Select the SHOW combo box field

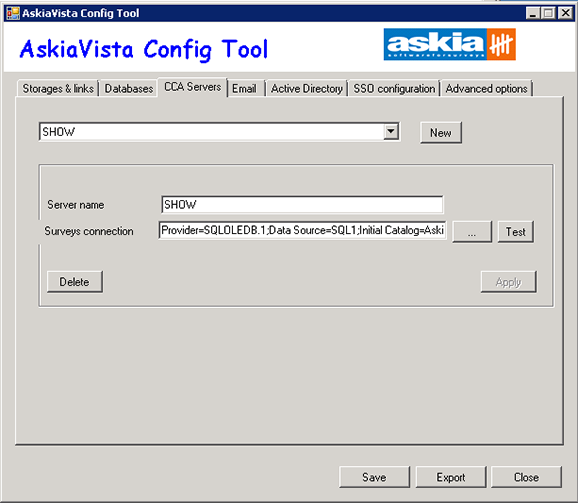click(x=219, y=132)
